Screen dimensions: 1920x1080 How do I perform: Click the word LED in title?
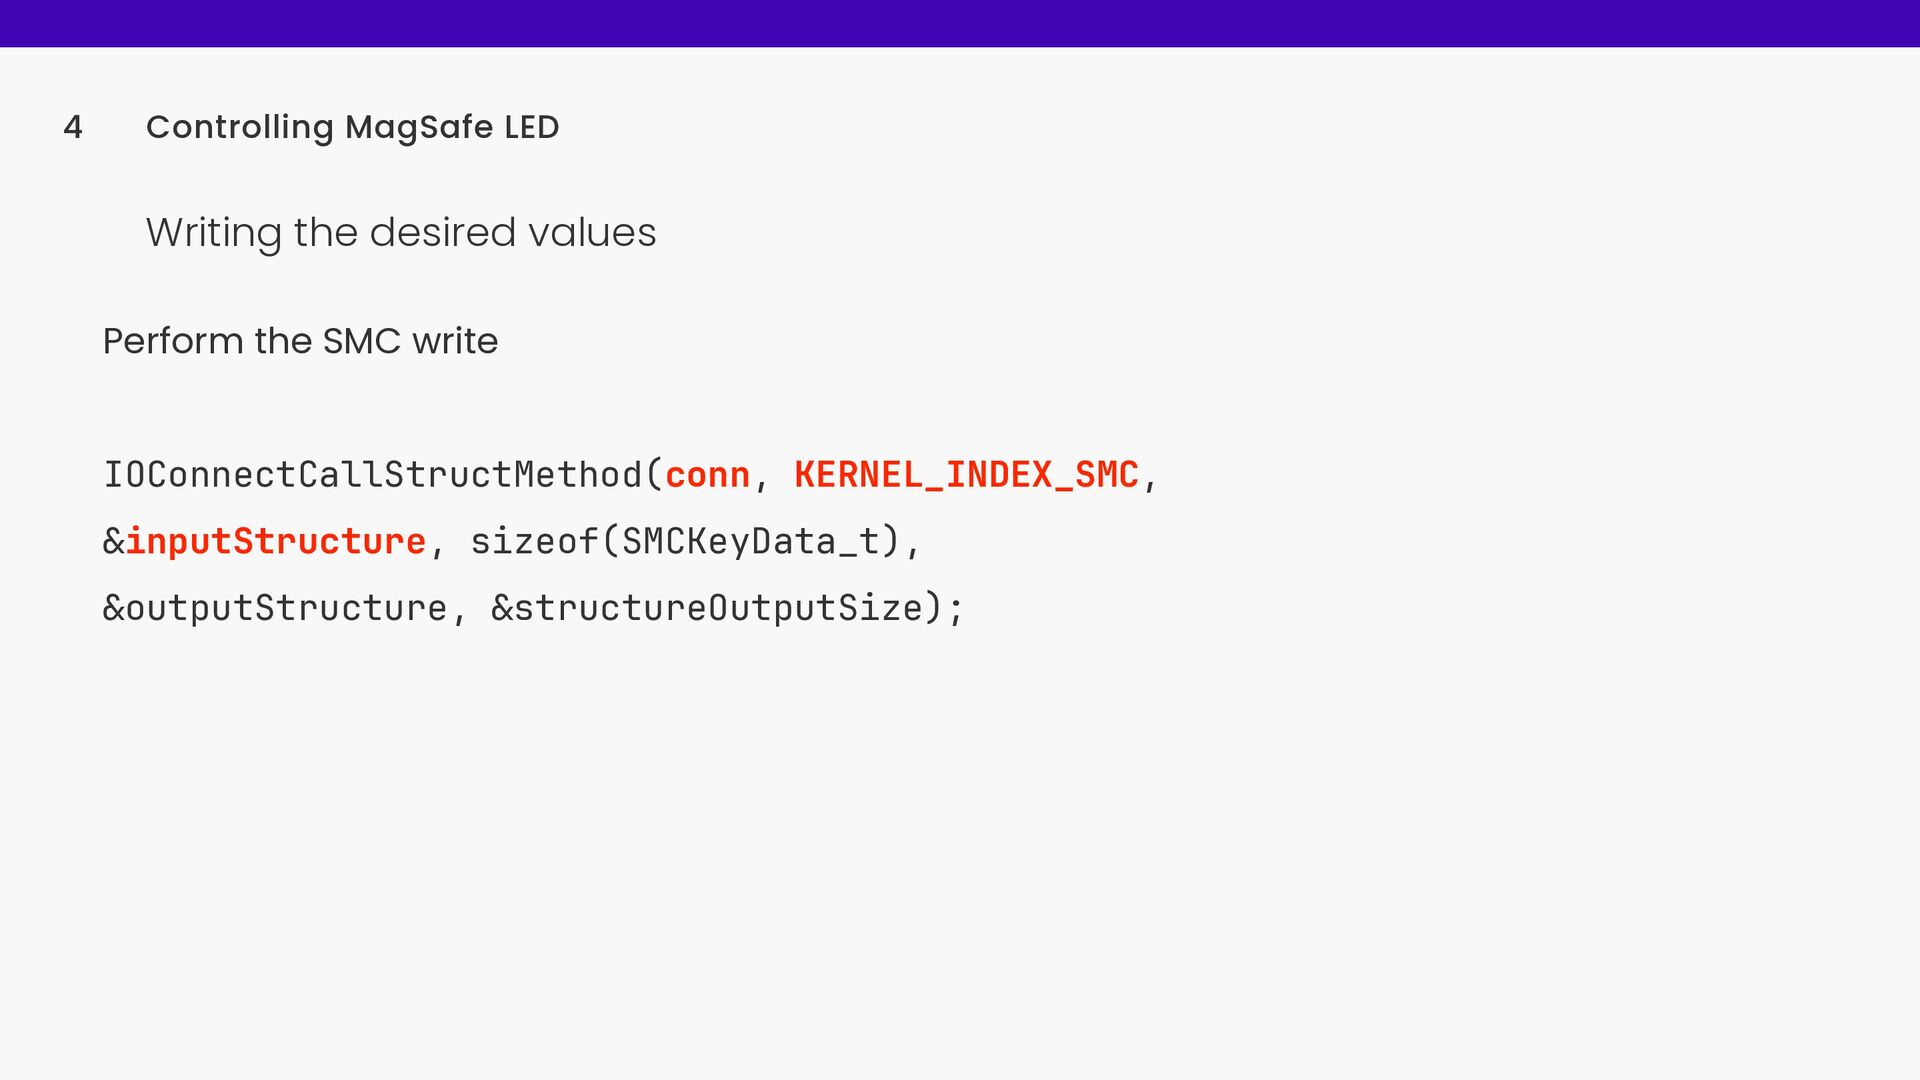coord(532,127)
